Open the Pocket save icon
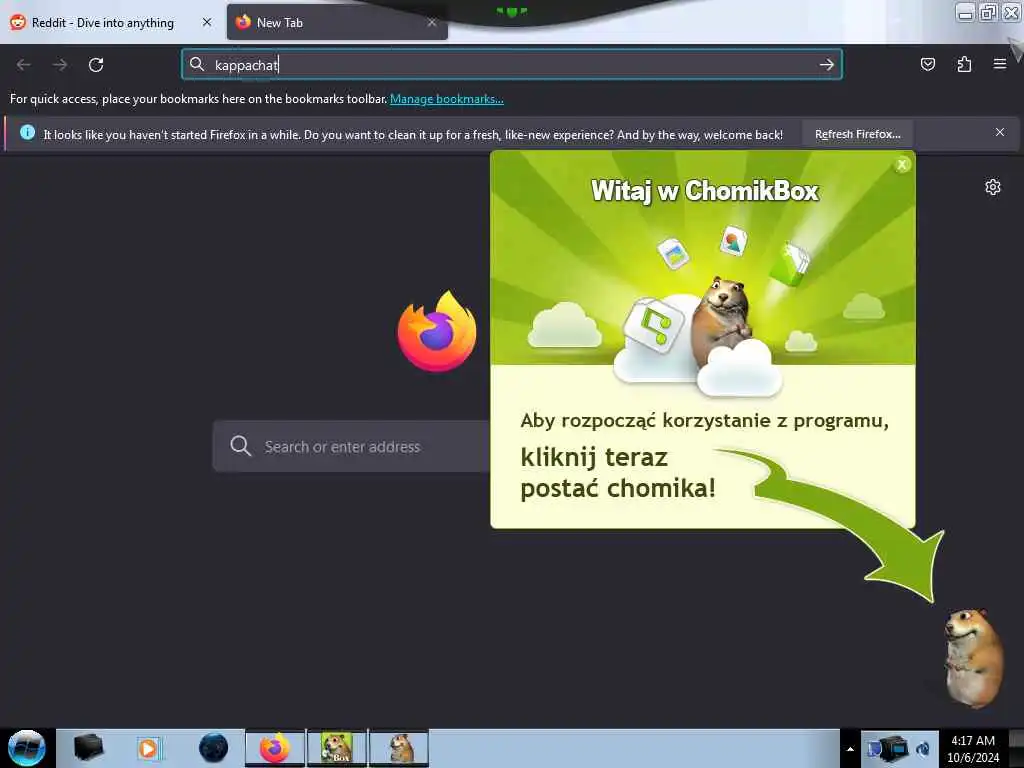This screenshot has width=1024, height=768. 927,64
